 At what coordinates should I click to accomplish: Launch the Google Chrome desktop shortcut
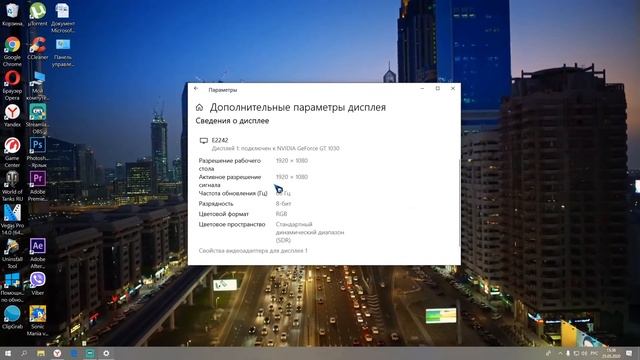pos(12,51)
